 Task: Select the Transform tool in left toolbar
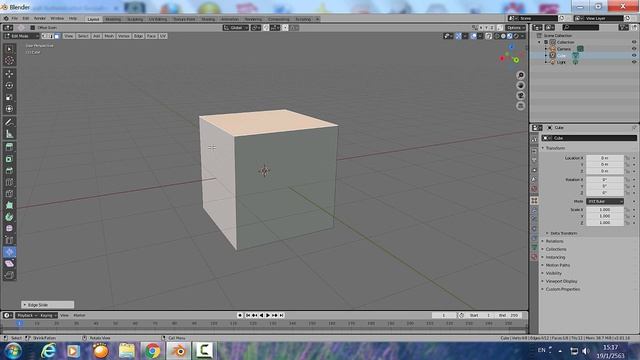coord(9,109)
